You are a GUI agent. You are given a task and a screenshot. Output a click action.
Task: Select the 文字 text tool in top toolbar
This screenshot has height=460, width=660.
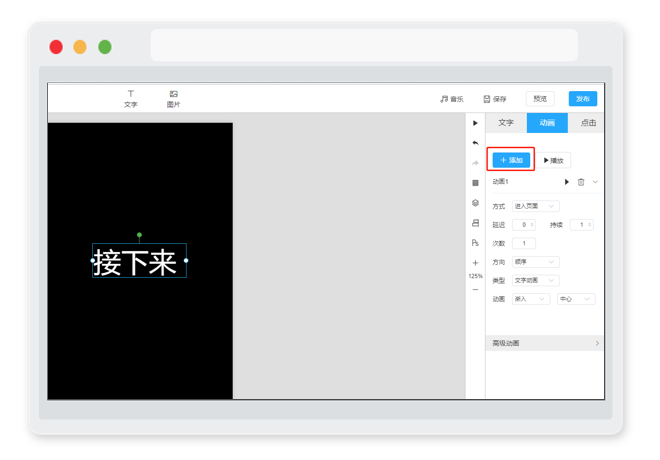(x=130, y=99)
